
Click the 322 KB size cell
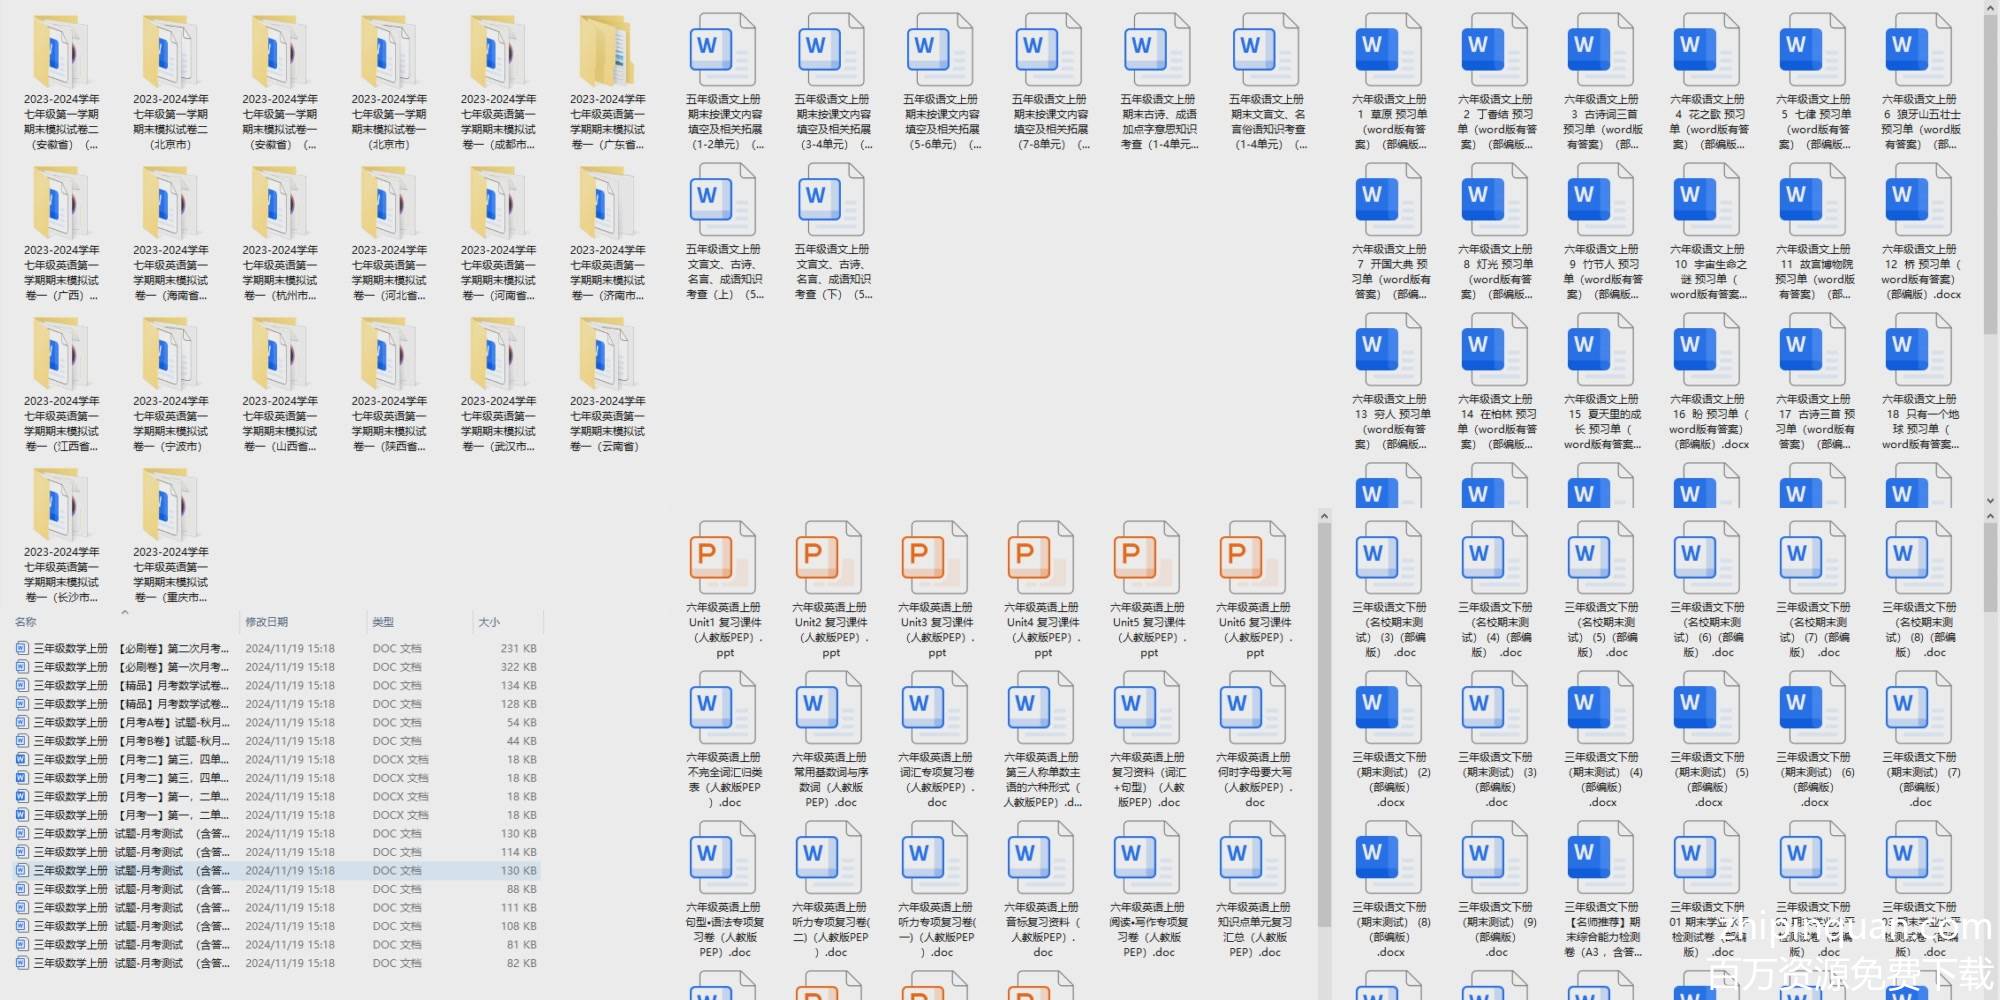518,667
